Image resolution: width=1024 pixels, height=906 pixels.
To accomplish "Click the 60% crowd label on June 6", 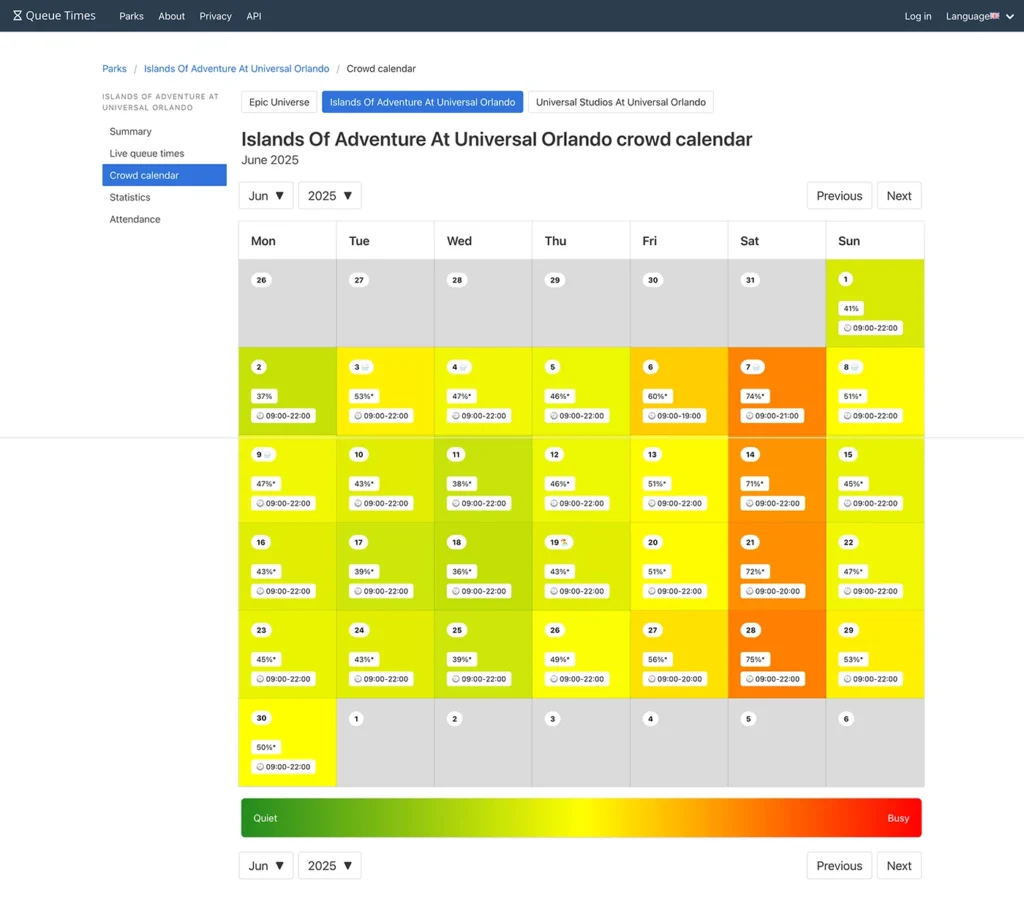I will point(657,396).
